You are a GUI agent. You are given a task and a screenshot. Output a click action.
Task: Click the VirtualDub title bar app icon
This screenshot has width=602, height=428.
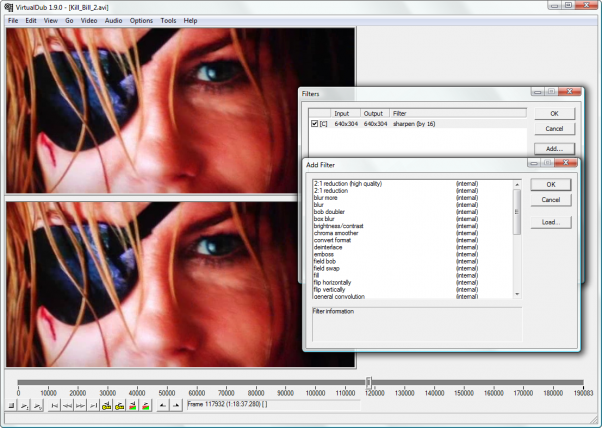8,7
